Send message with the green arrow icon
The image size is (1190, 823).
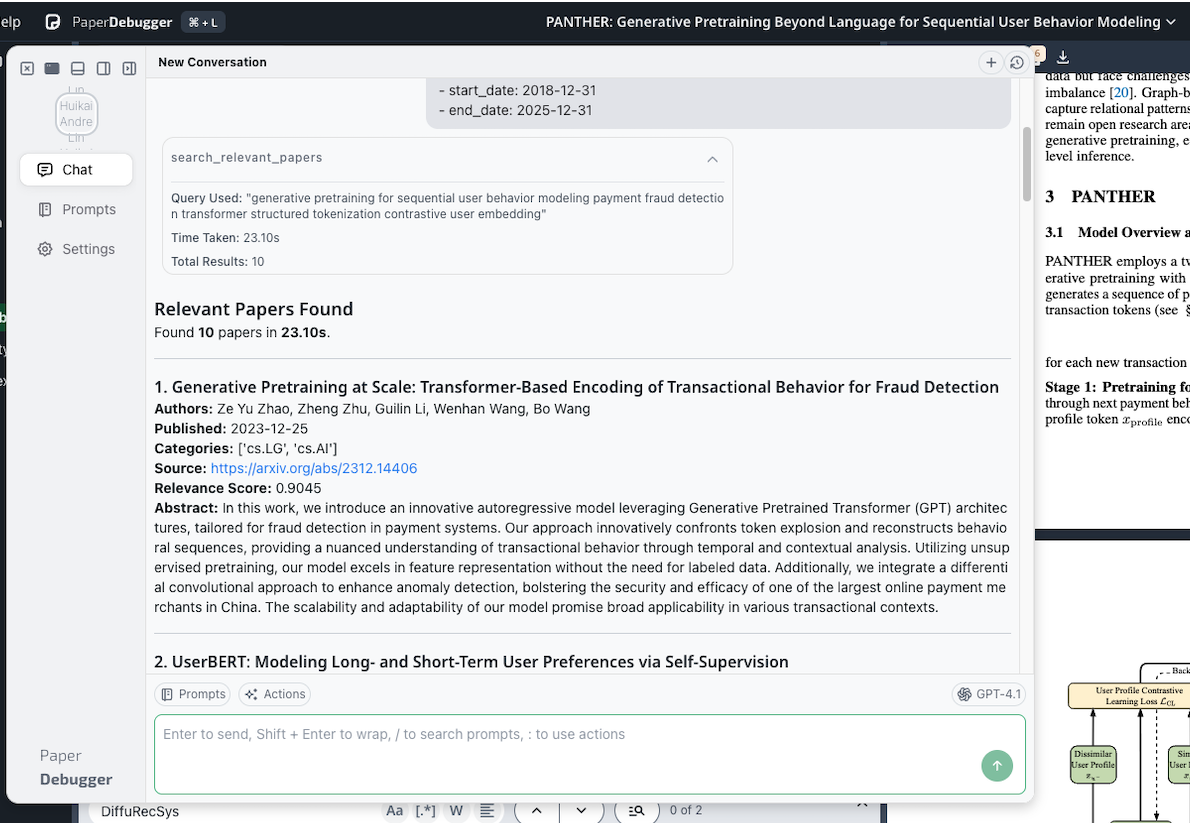point(997,765)
